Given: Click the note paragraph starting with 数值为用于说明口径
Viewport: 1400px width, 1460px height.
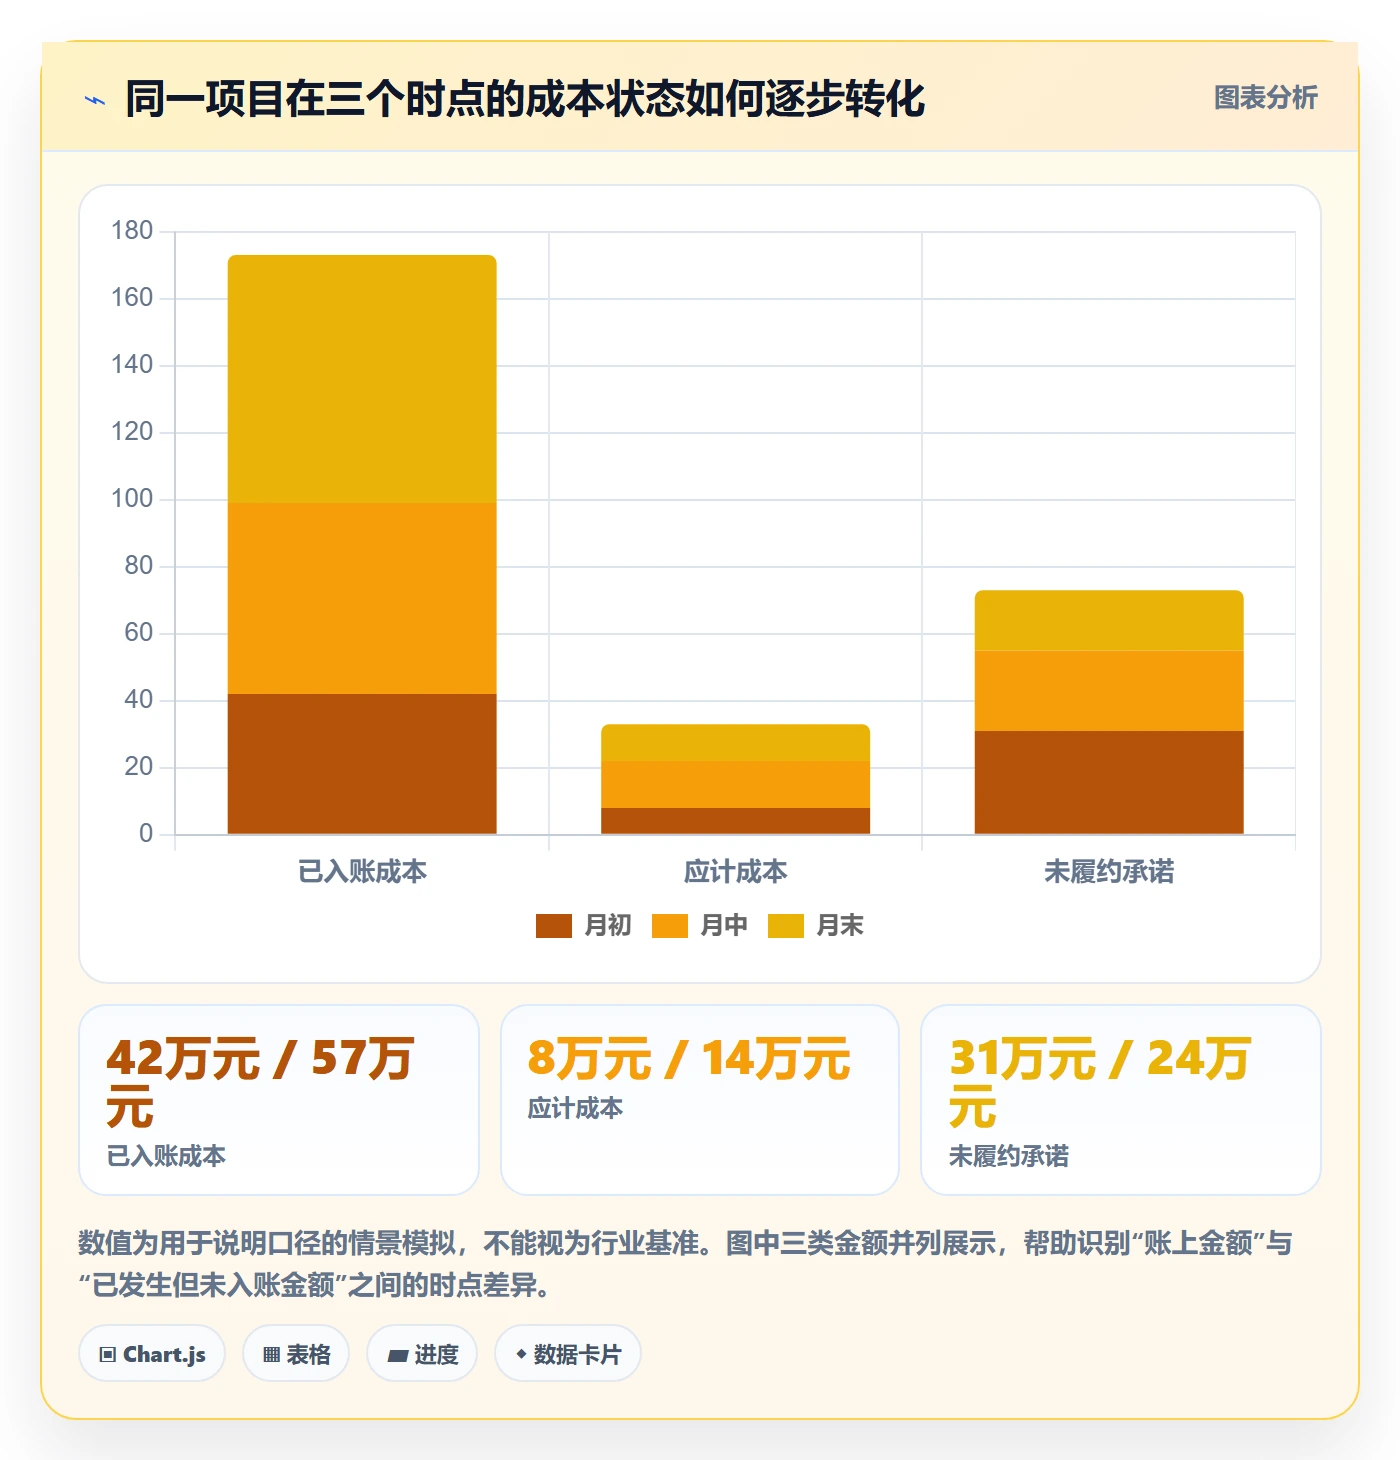Looking at the screenshot, I should point(686,1264).
